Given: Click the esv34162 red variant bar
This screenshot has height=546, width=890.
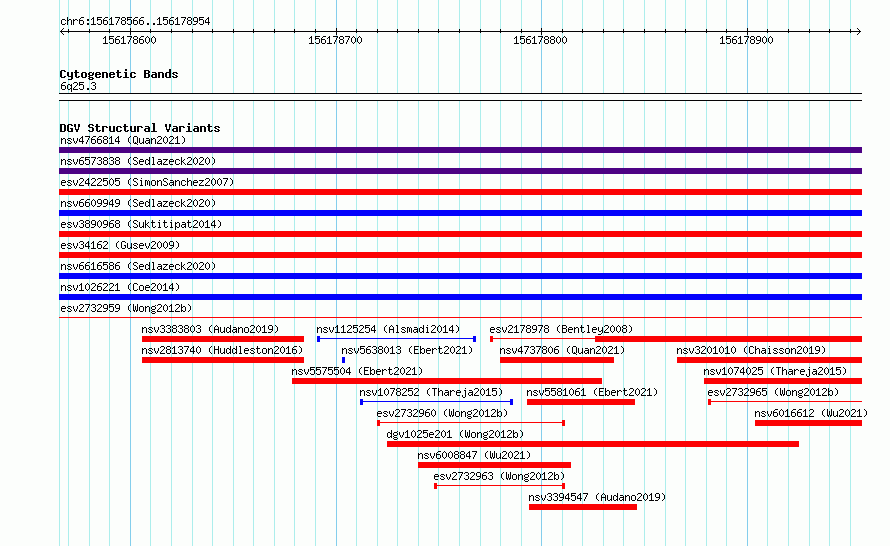Looking at the screenshot, I should coord(460,255).
